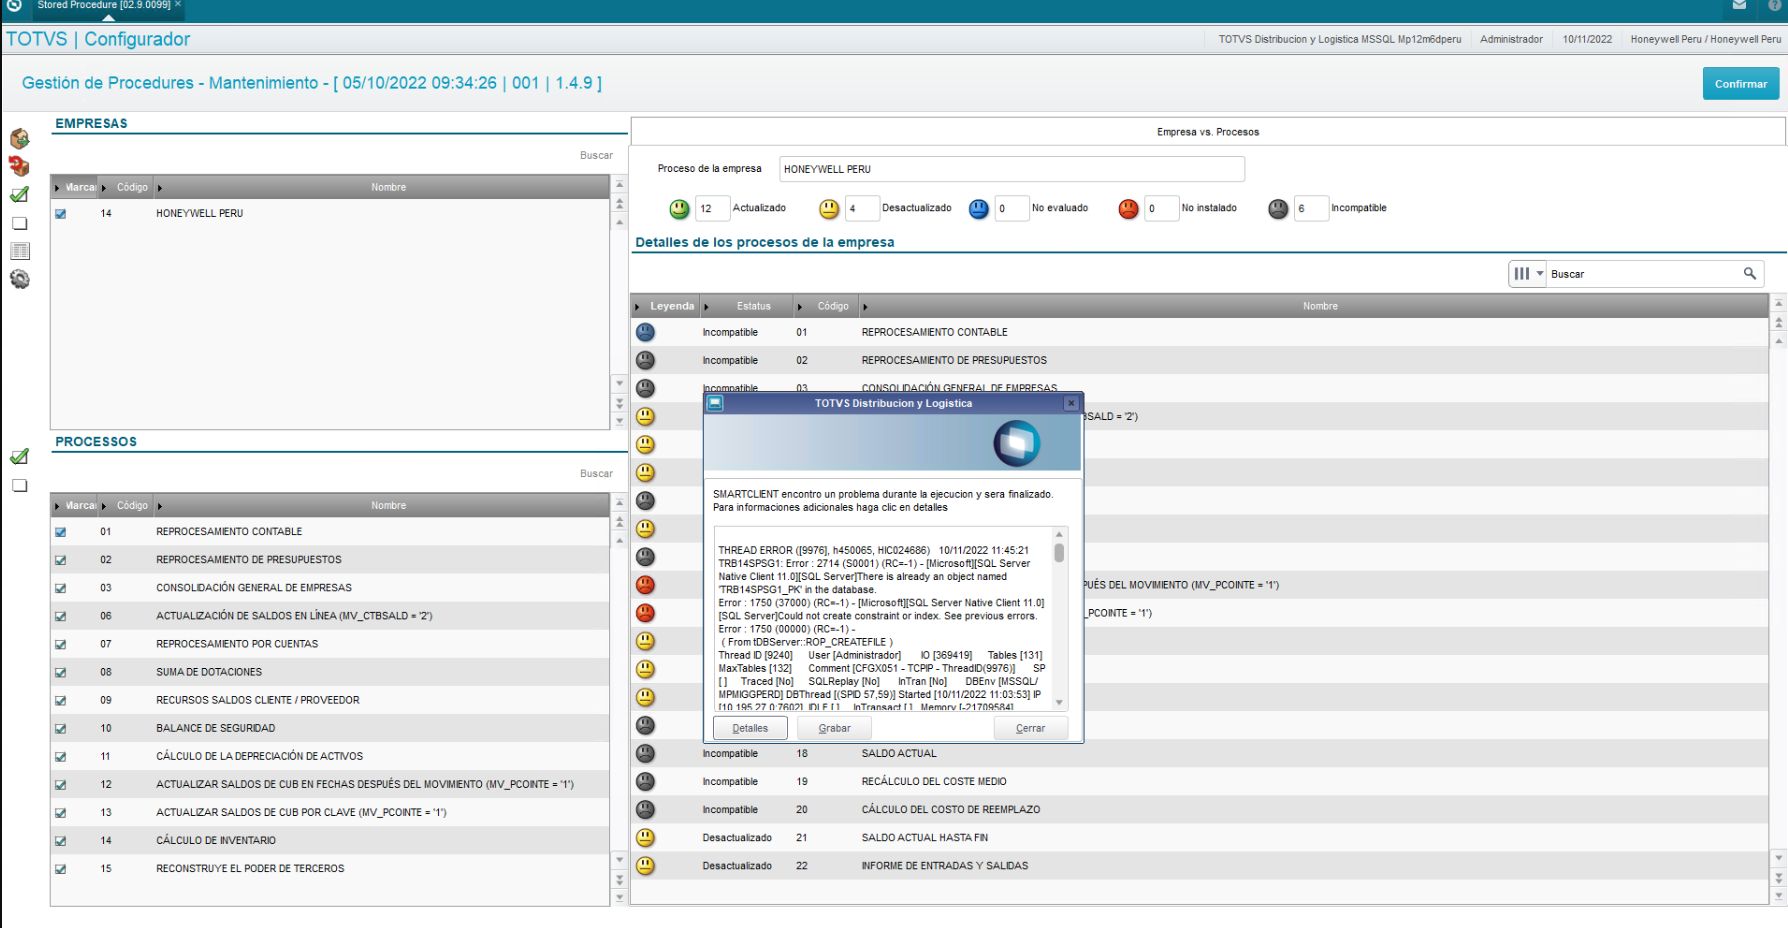Expand the Nombre column arrow in details grid
This screenshot has height=928, width=1788.
click(x=865, y=306)
